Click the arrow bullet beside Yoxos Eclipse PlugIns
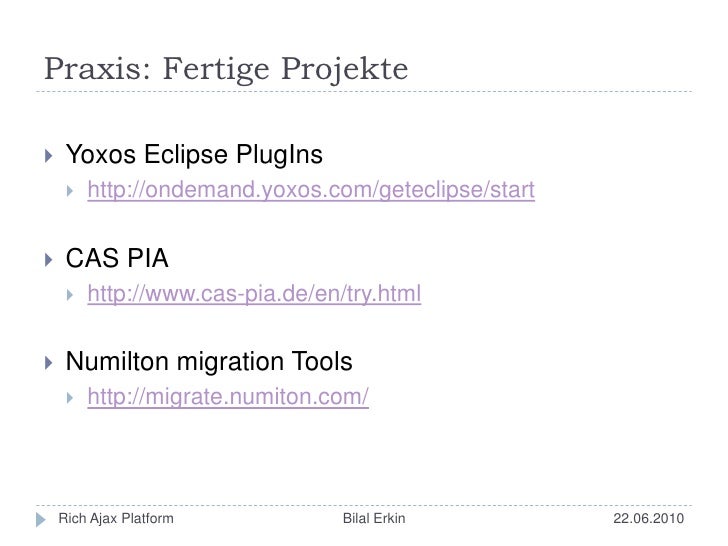This screenshot has height=546, width=728. [49, 156]
